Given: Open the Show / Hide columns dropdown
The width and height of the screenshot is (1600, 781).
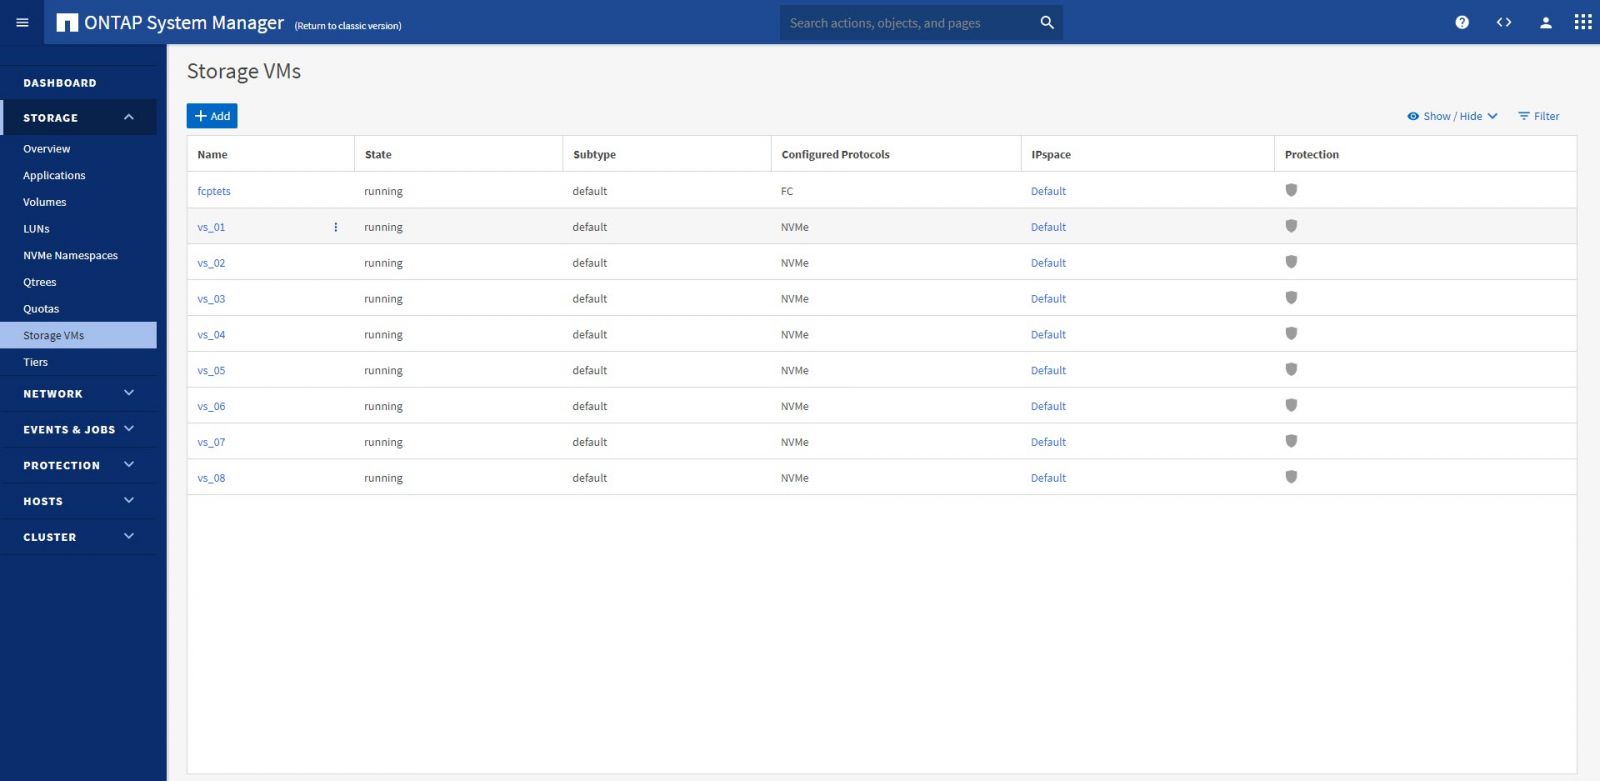Looking at the screenshot, I should click(x=1452, y=116).
